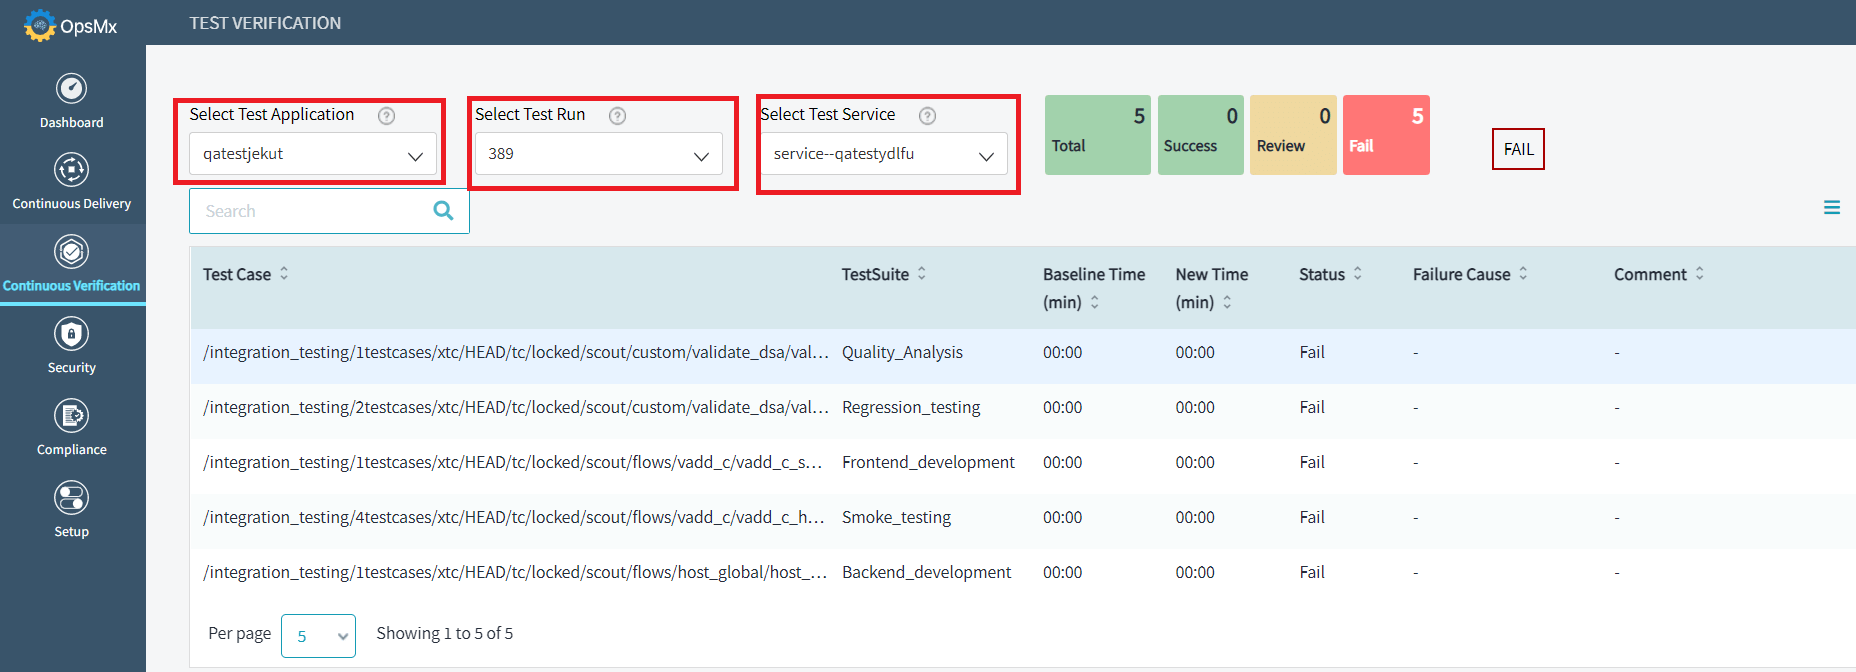
Task: Click the Total count card
Action: [1098, 135]
